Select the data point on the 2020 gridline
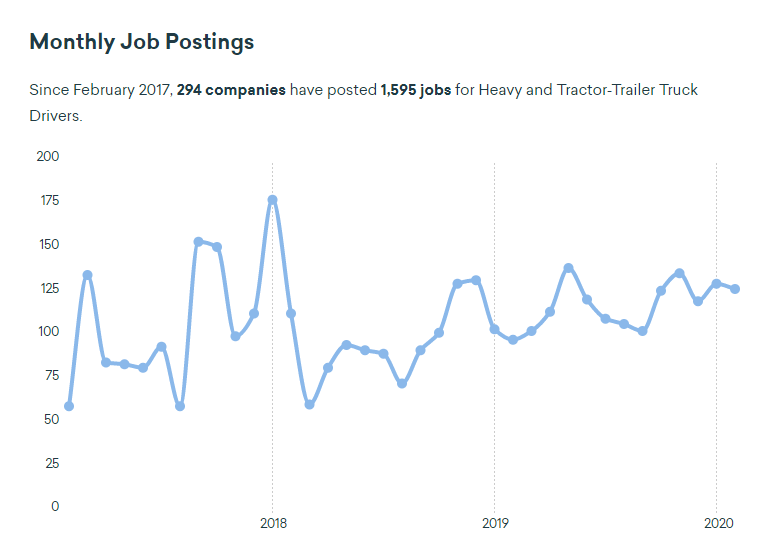This screenshot has width=763, height=560. click(716, 284)
